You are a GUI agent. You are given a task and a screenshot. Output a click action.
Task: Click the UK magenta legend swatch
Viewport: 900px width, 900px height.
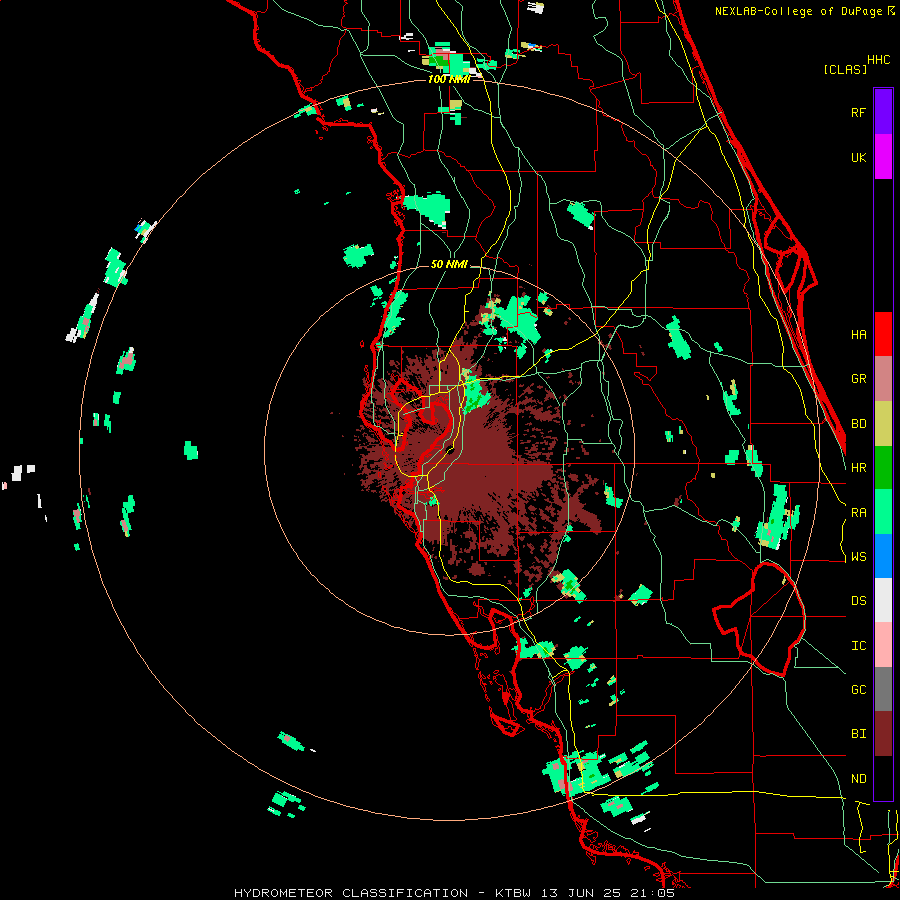click(x=883, y=157)
